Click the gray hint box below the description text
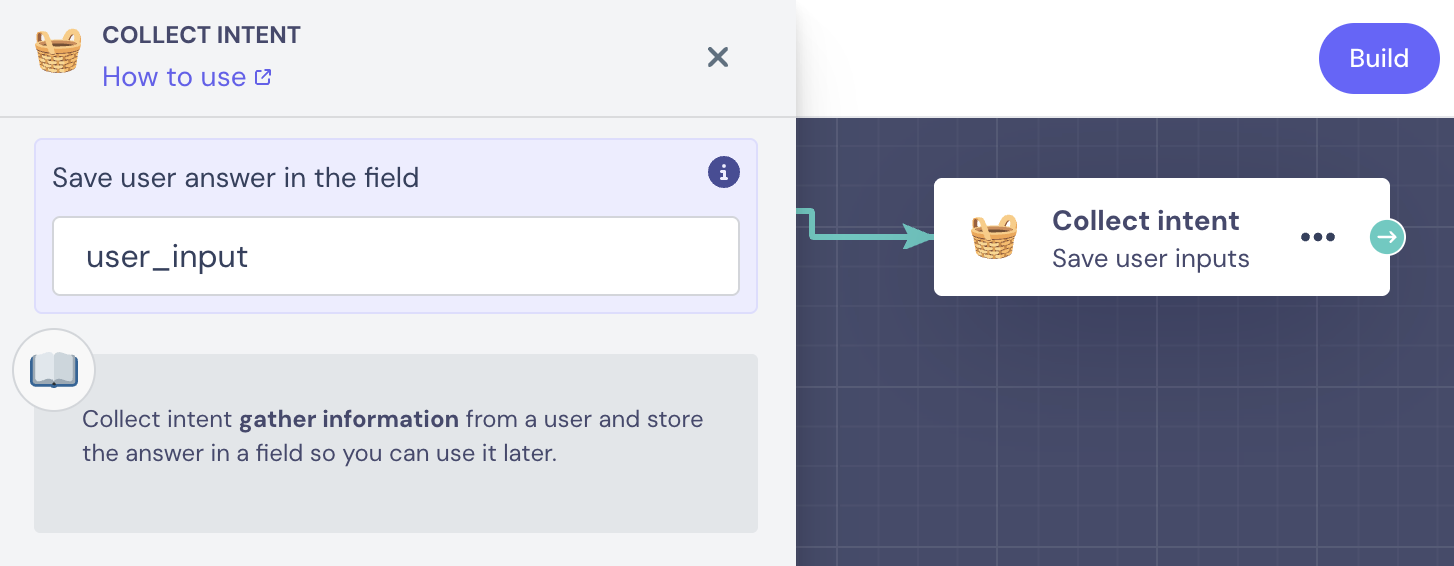Viewport: 1454px width, 566px height. click(x=395, y=500)
